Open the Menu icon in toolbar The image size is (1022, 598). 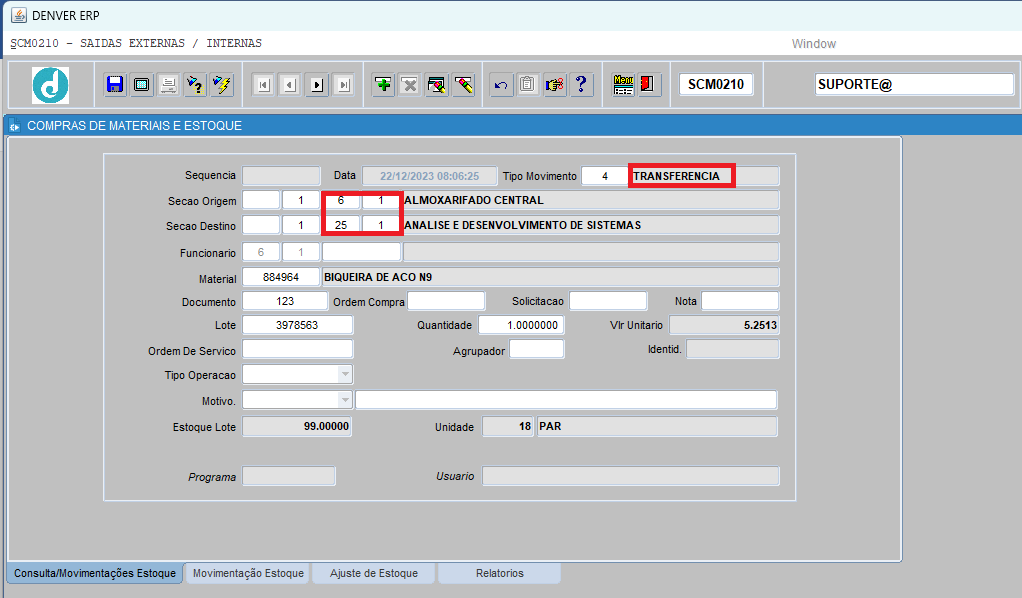[x=623, y=85]
